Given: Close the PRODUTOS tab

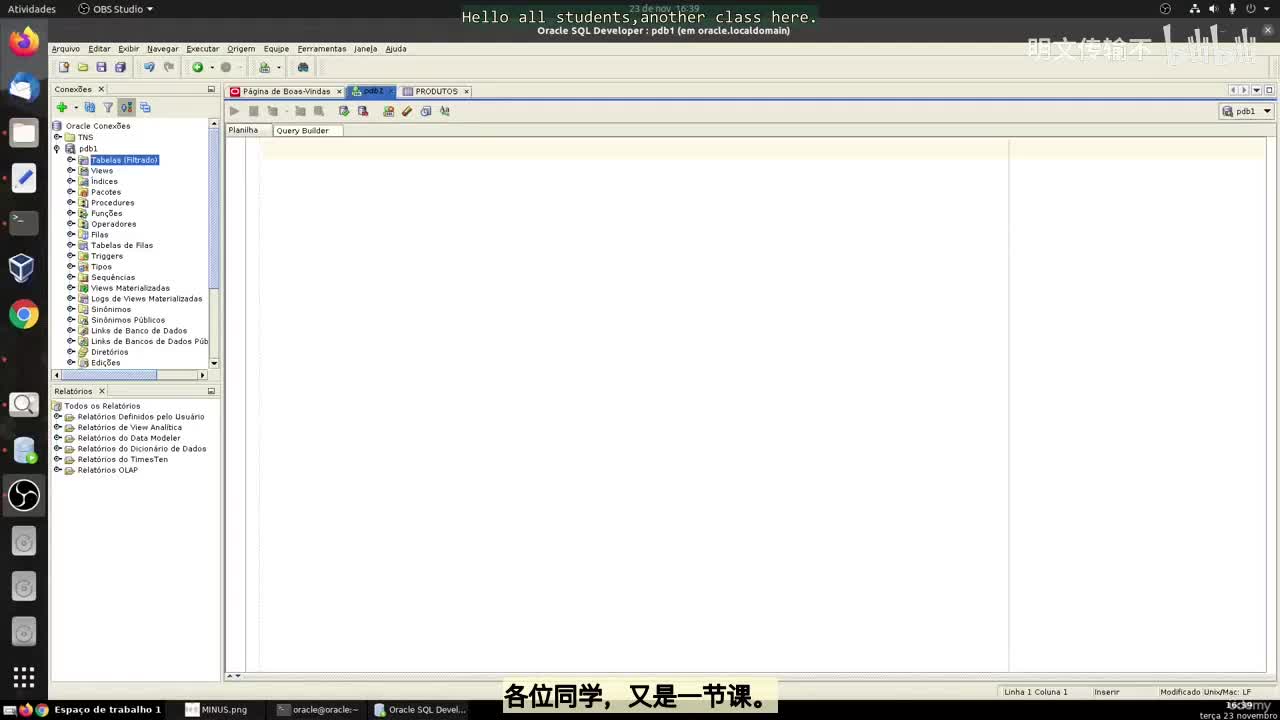Looking at the screenshot, I should pyautogui.click(x=466, y=91).
